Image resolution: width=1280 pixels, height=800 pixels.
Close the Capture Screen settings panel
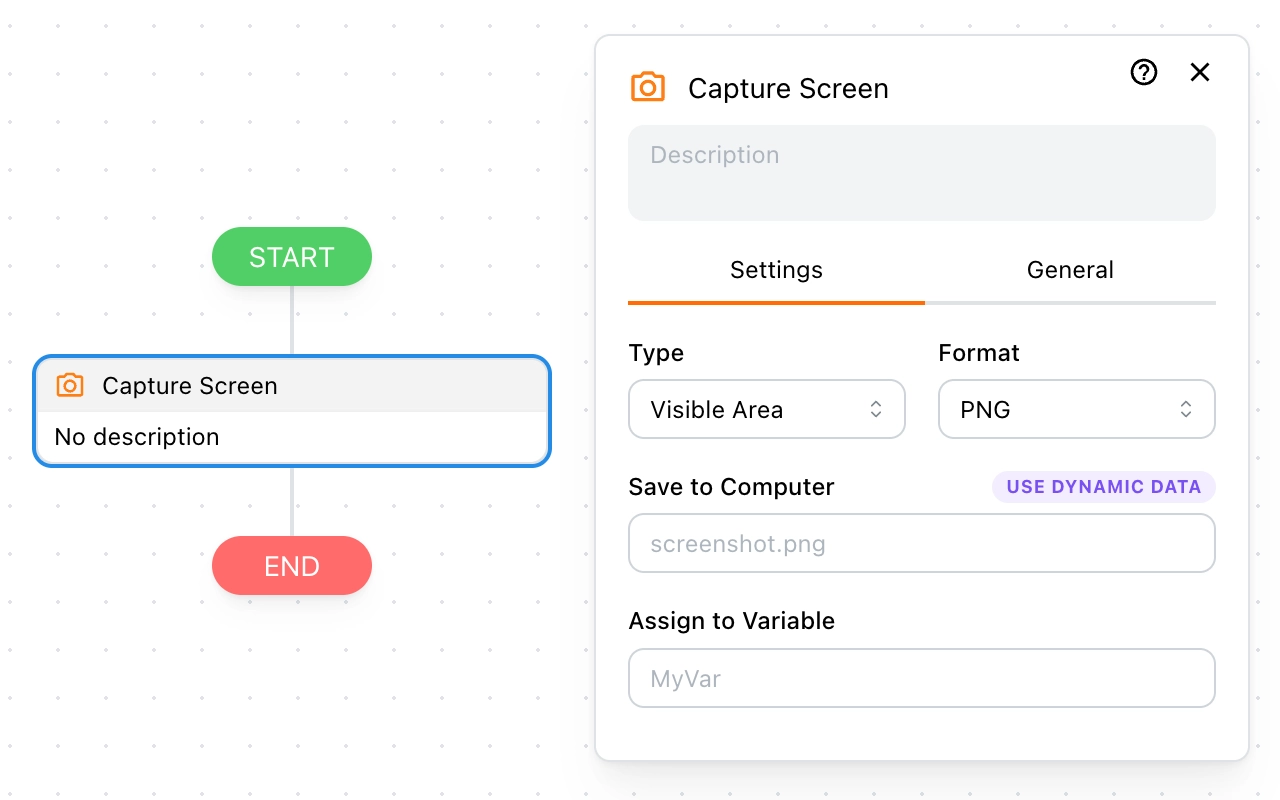pos(1200,72)
